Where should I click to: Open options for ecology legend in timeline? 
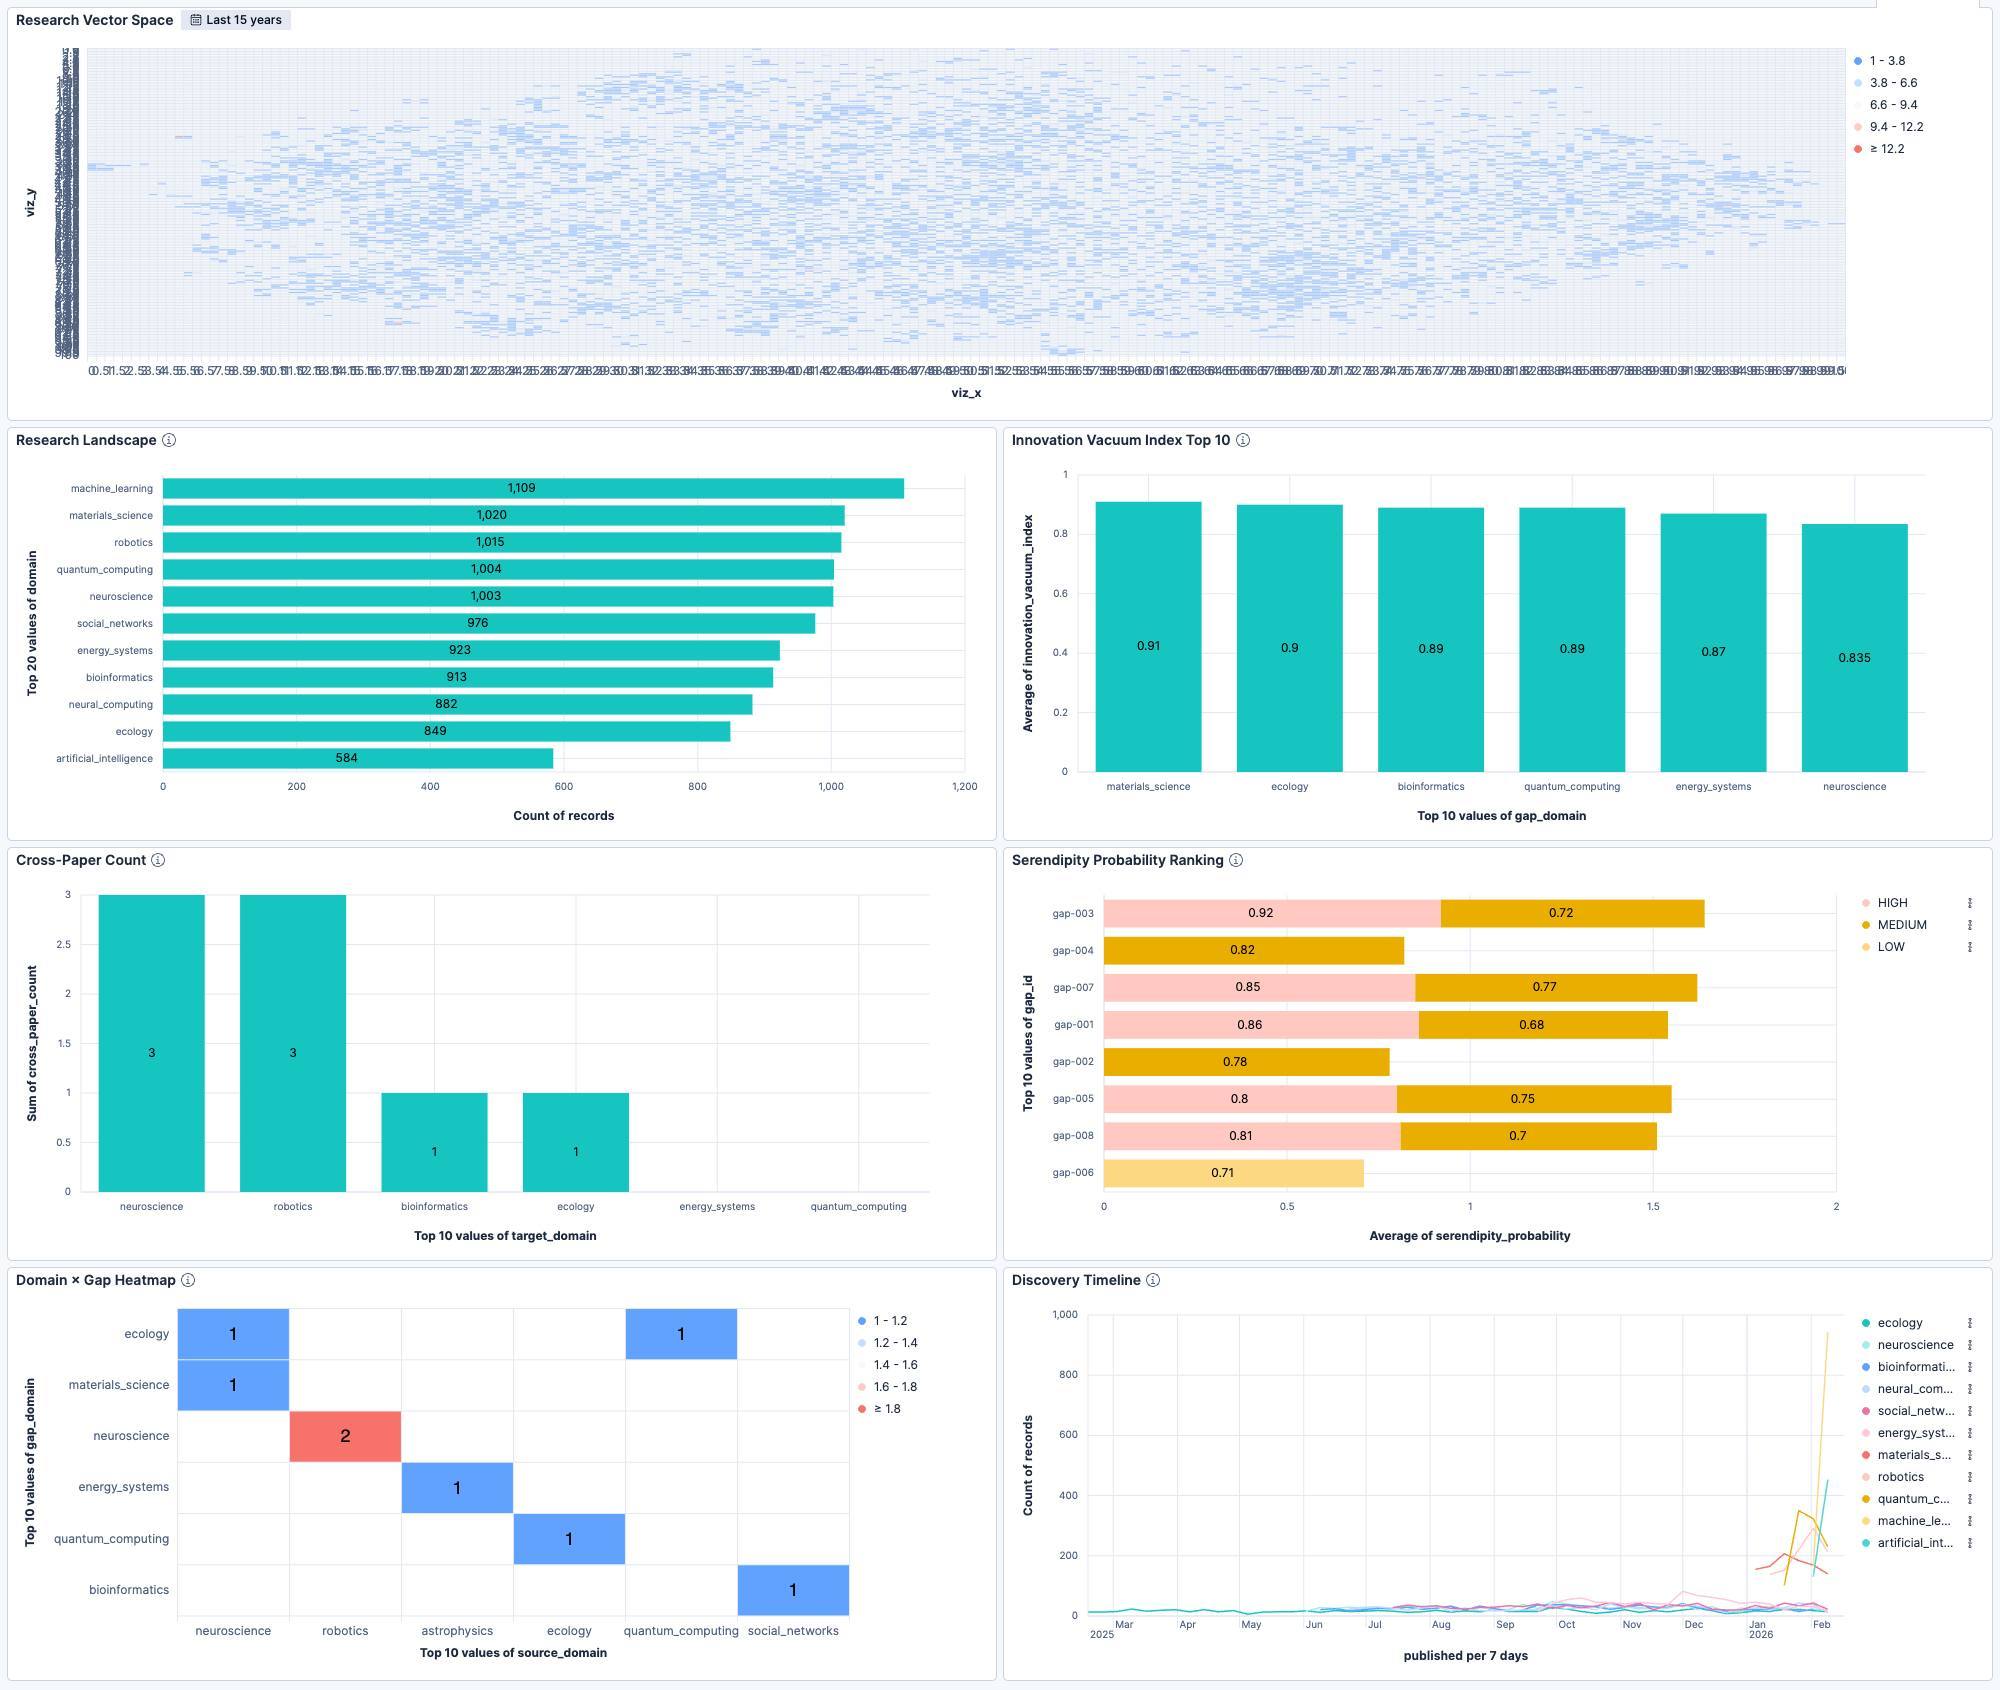point(1970,1323)
